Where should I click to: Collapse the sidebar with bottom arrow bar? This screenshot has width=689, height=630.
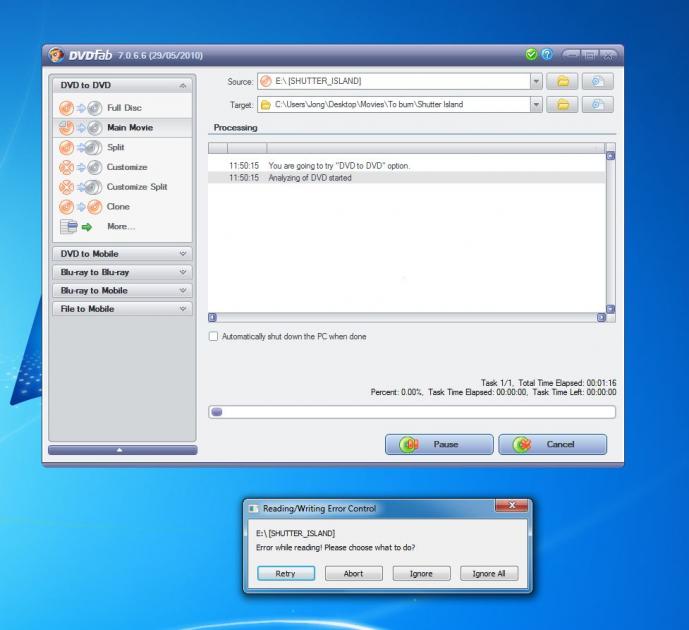pyautogui.click(x=123, y=450)
